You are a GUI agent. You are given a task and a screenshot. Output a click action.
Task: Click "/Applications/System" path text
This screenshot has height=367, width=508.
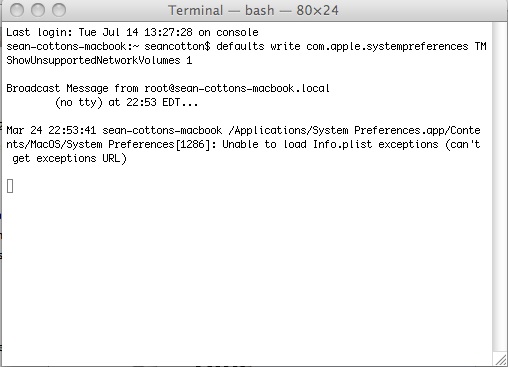pyautogui.click(x=288, y=130)
